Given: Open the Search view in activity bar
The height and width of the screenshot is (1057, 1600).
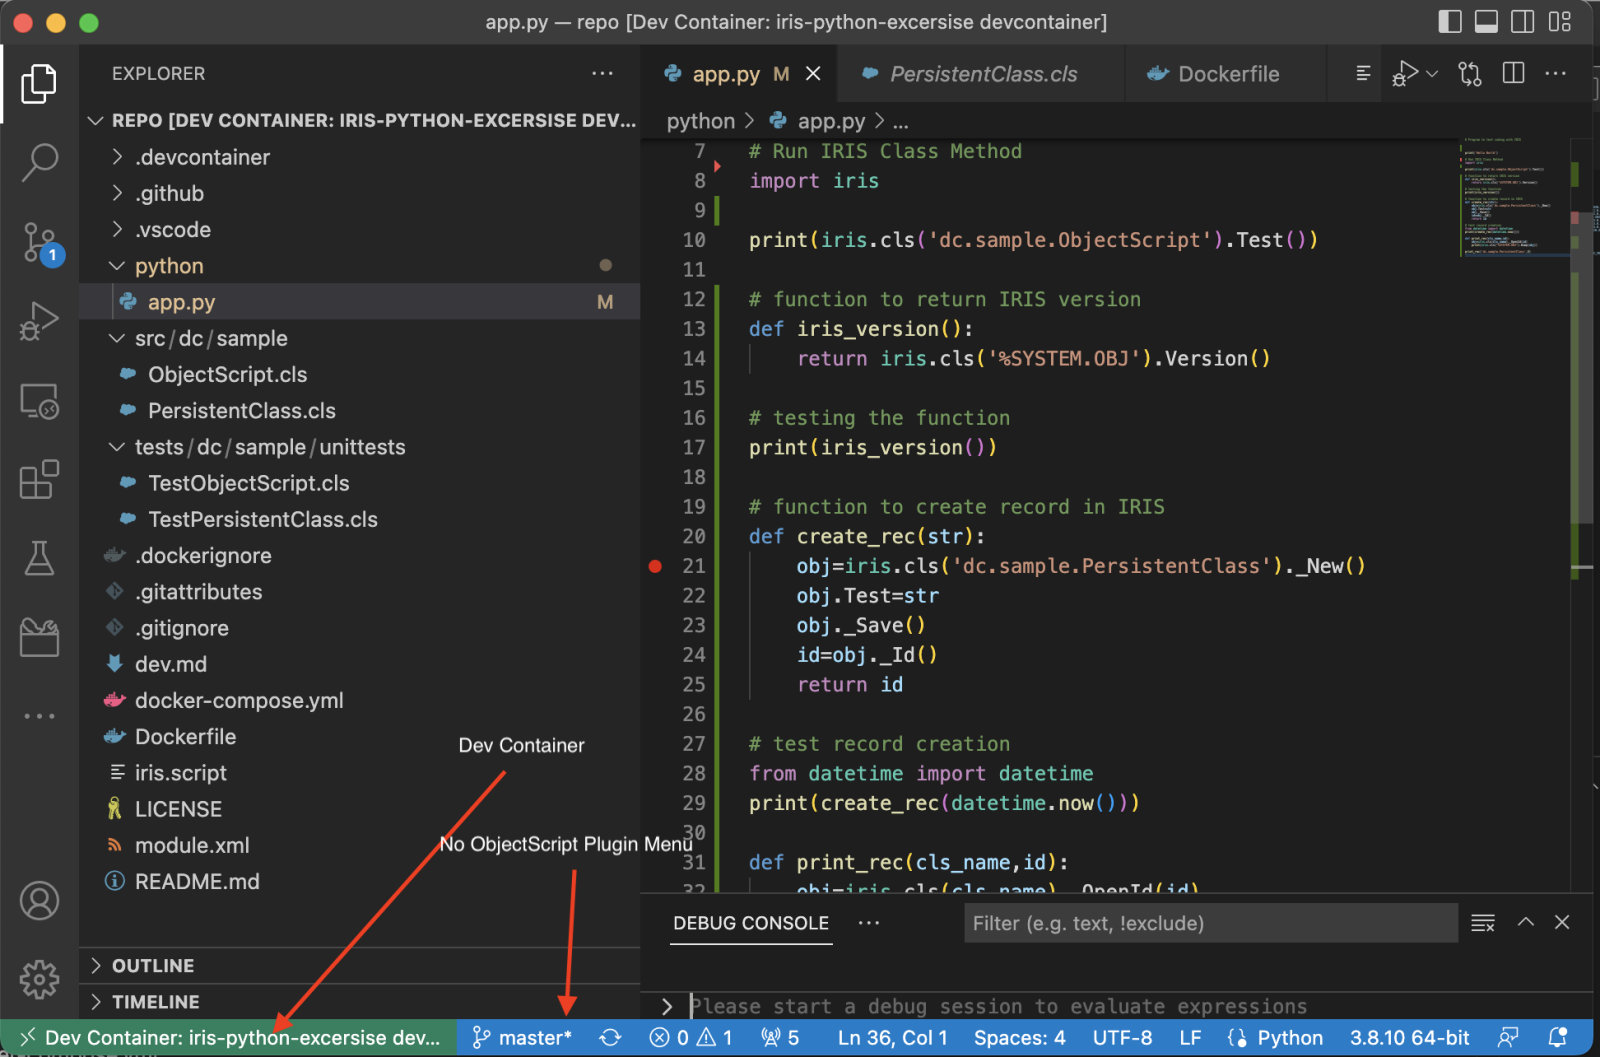Looking at the screenshot, I should [39, 162].
